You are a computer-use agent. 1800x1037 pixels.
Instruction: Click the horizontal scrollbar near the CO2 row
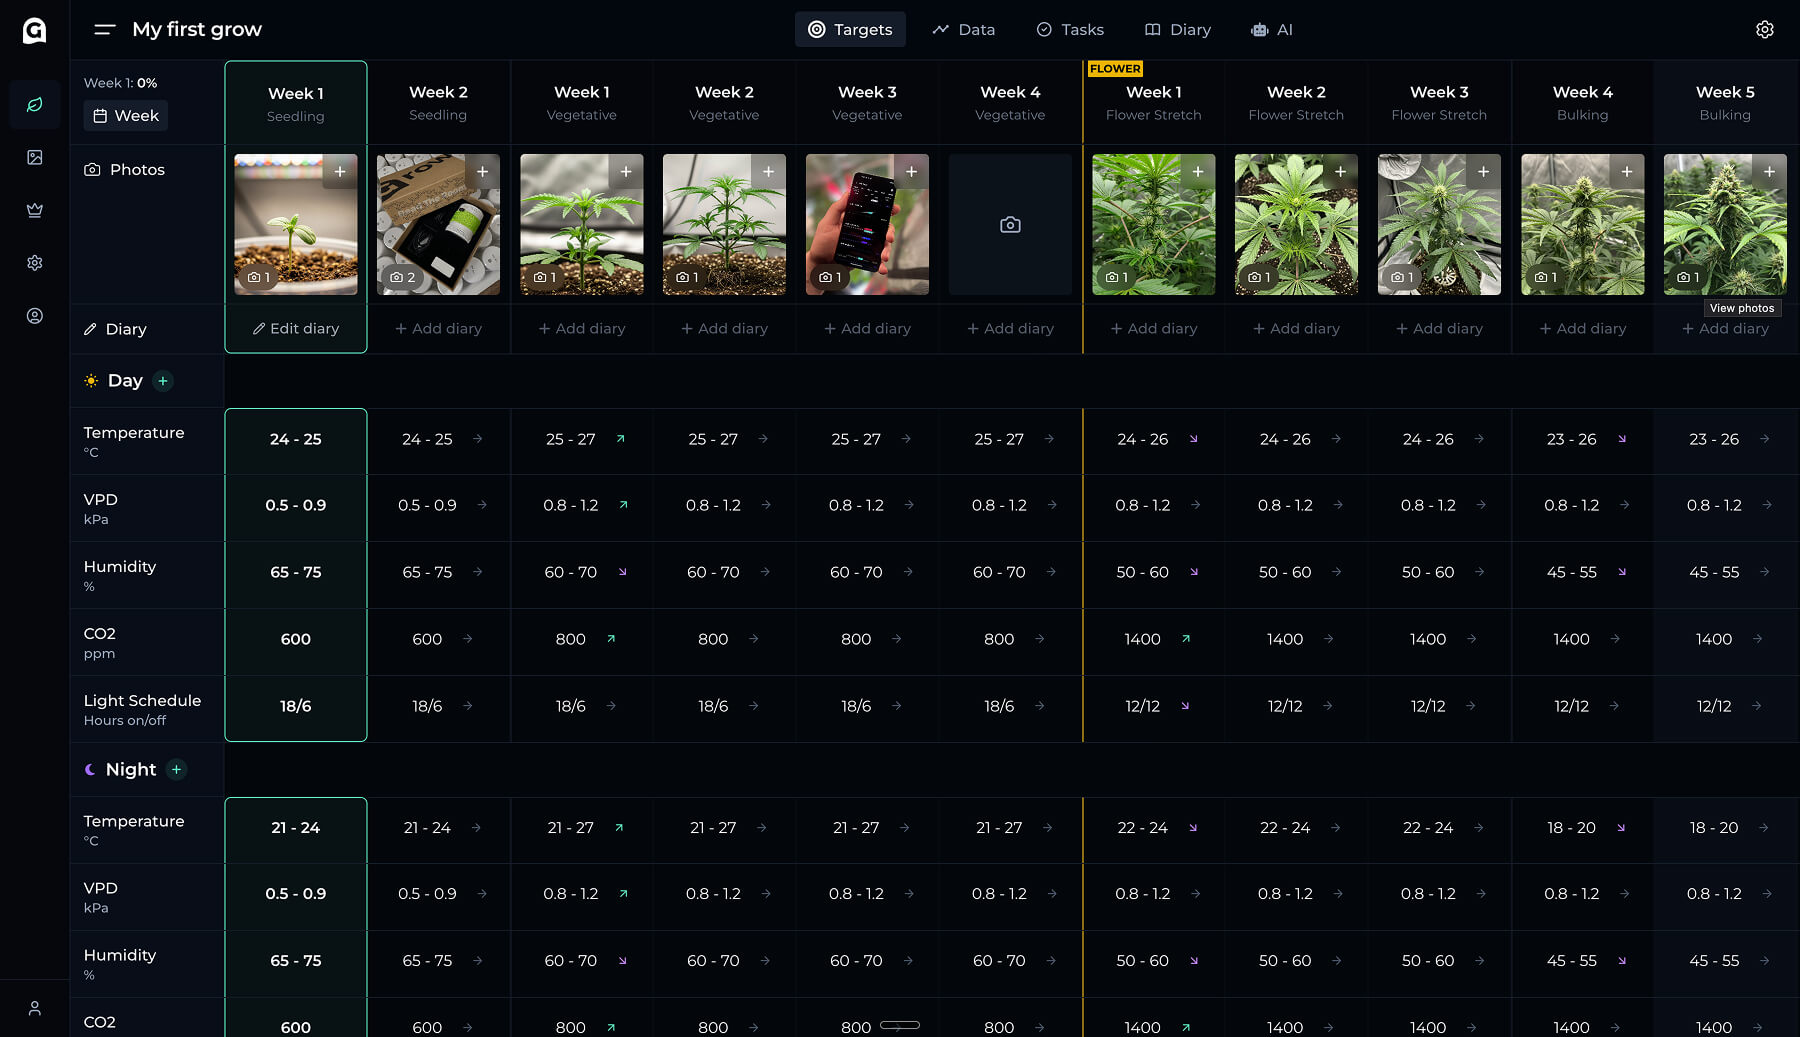coord(898,1023)
